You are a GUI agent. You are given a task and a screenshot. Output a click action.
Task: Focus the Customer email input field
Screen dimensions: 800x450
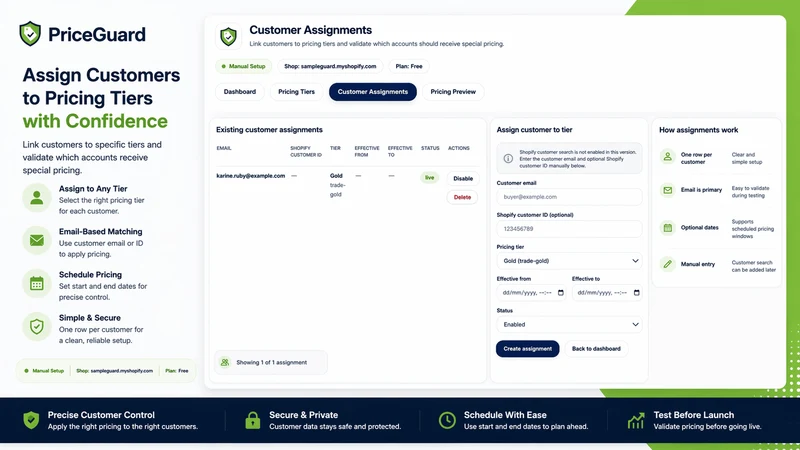point(569,197)
